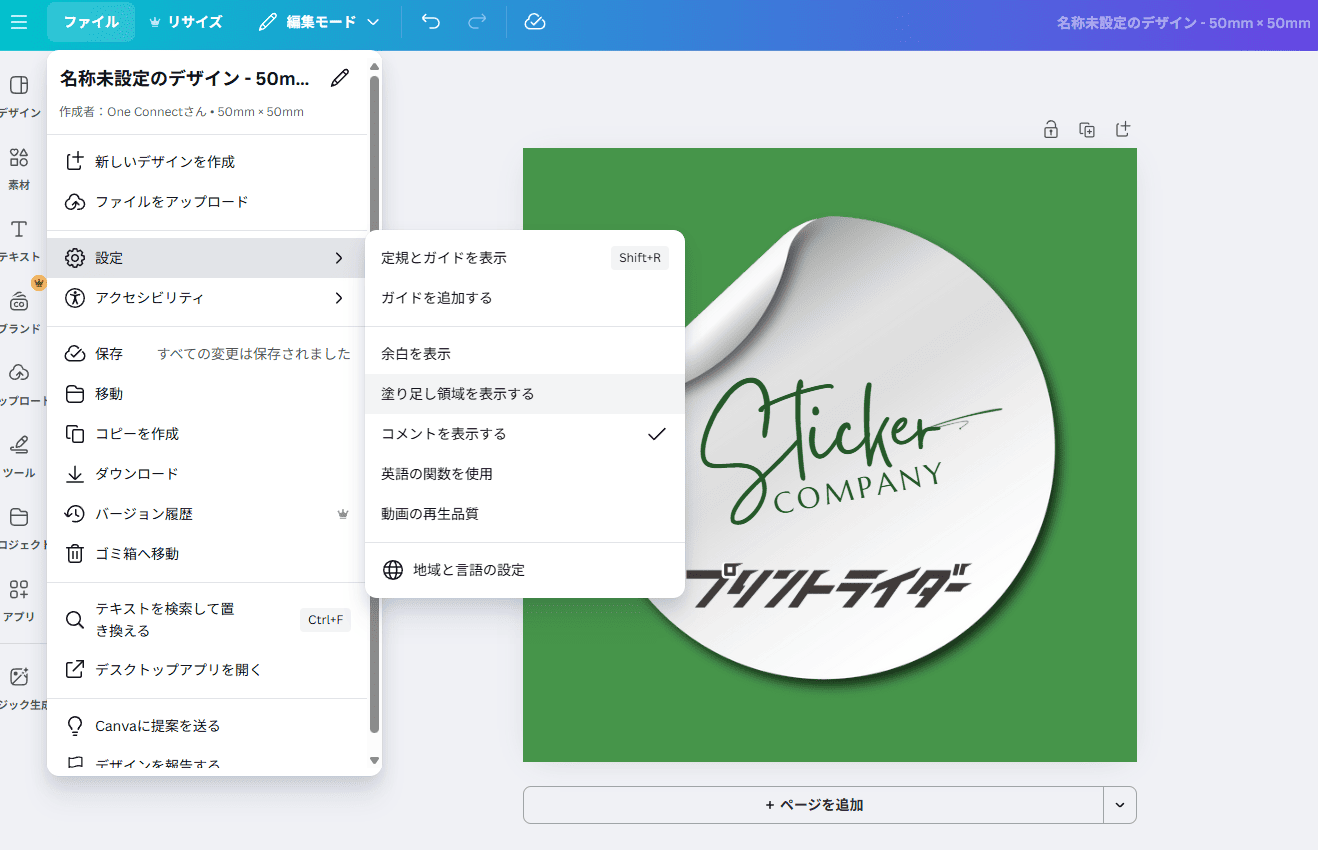Click the file menu scrollbar
Screen dimensions: 1318x850
click(374, 400)
